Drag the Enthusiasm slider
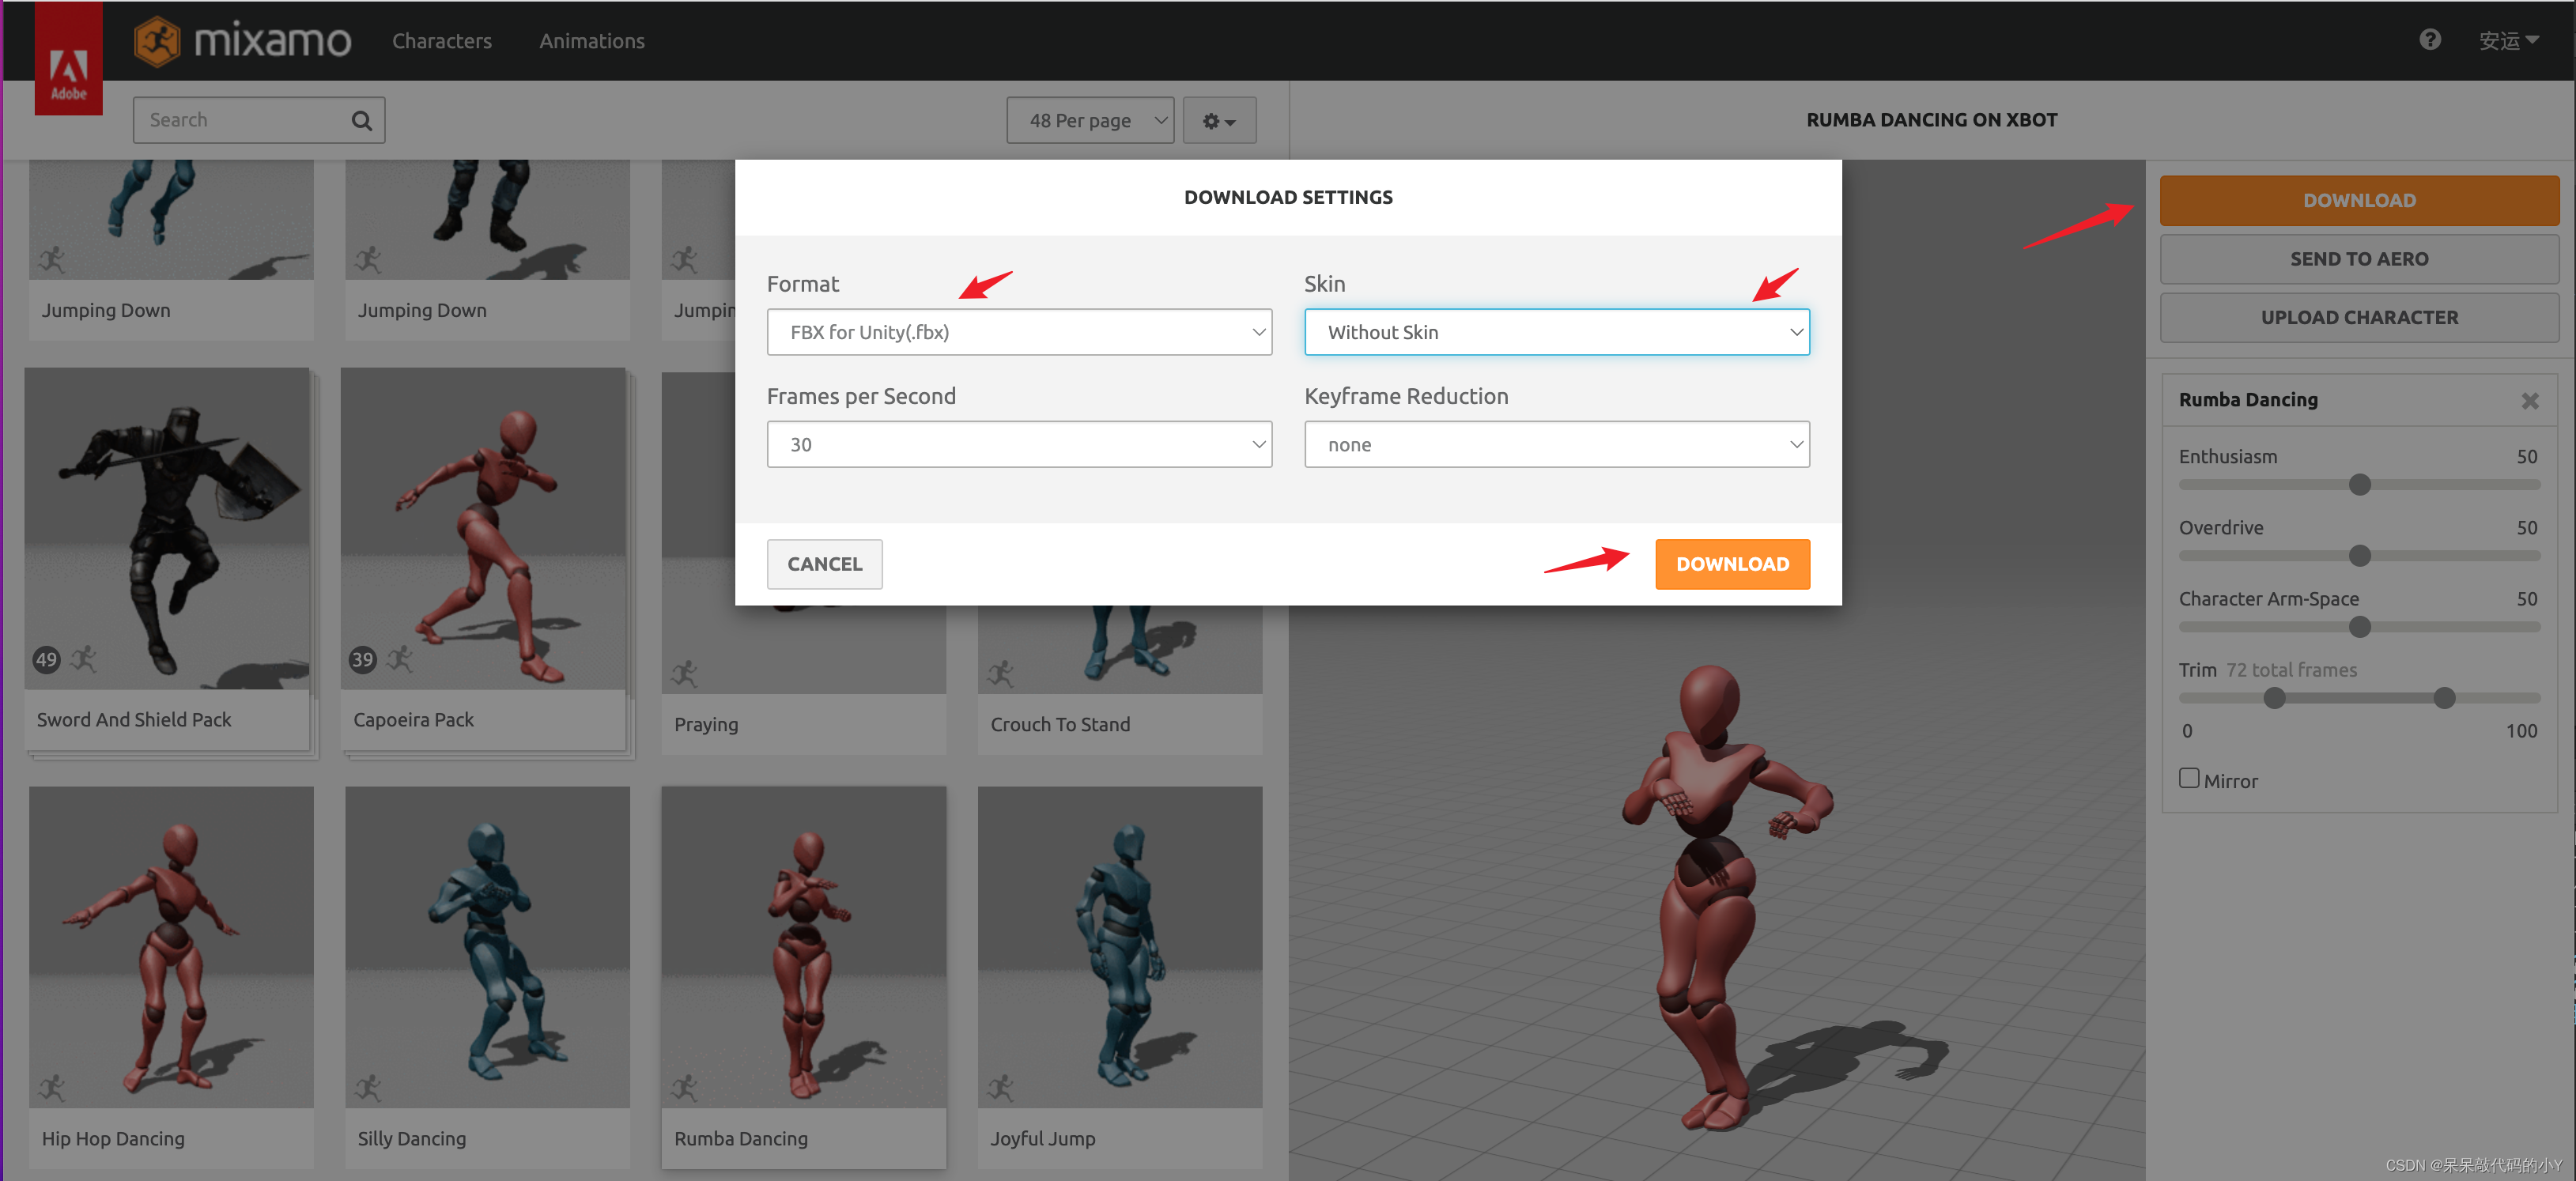The height and width of the screenshot is (1181, 2576). tap(2359, 486)
